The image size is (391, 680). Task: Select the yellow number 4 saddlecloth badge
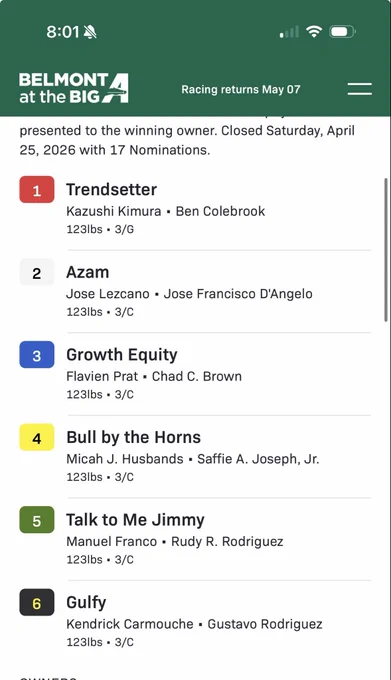(37, 437)
